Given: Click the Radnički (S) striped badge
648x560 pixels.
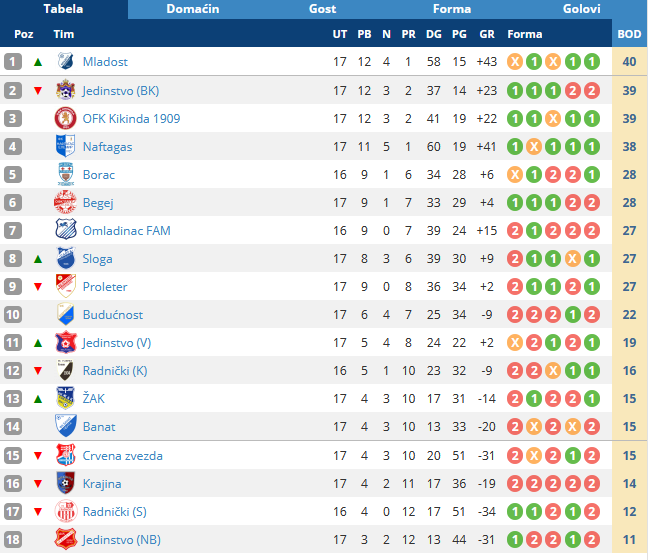Looking at the screenshot, I should pyautogui.click(x=66, y=511).
